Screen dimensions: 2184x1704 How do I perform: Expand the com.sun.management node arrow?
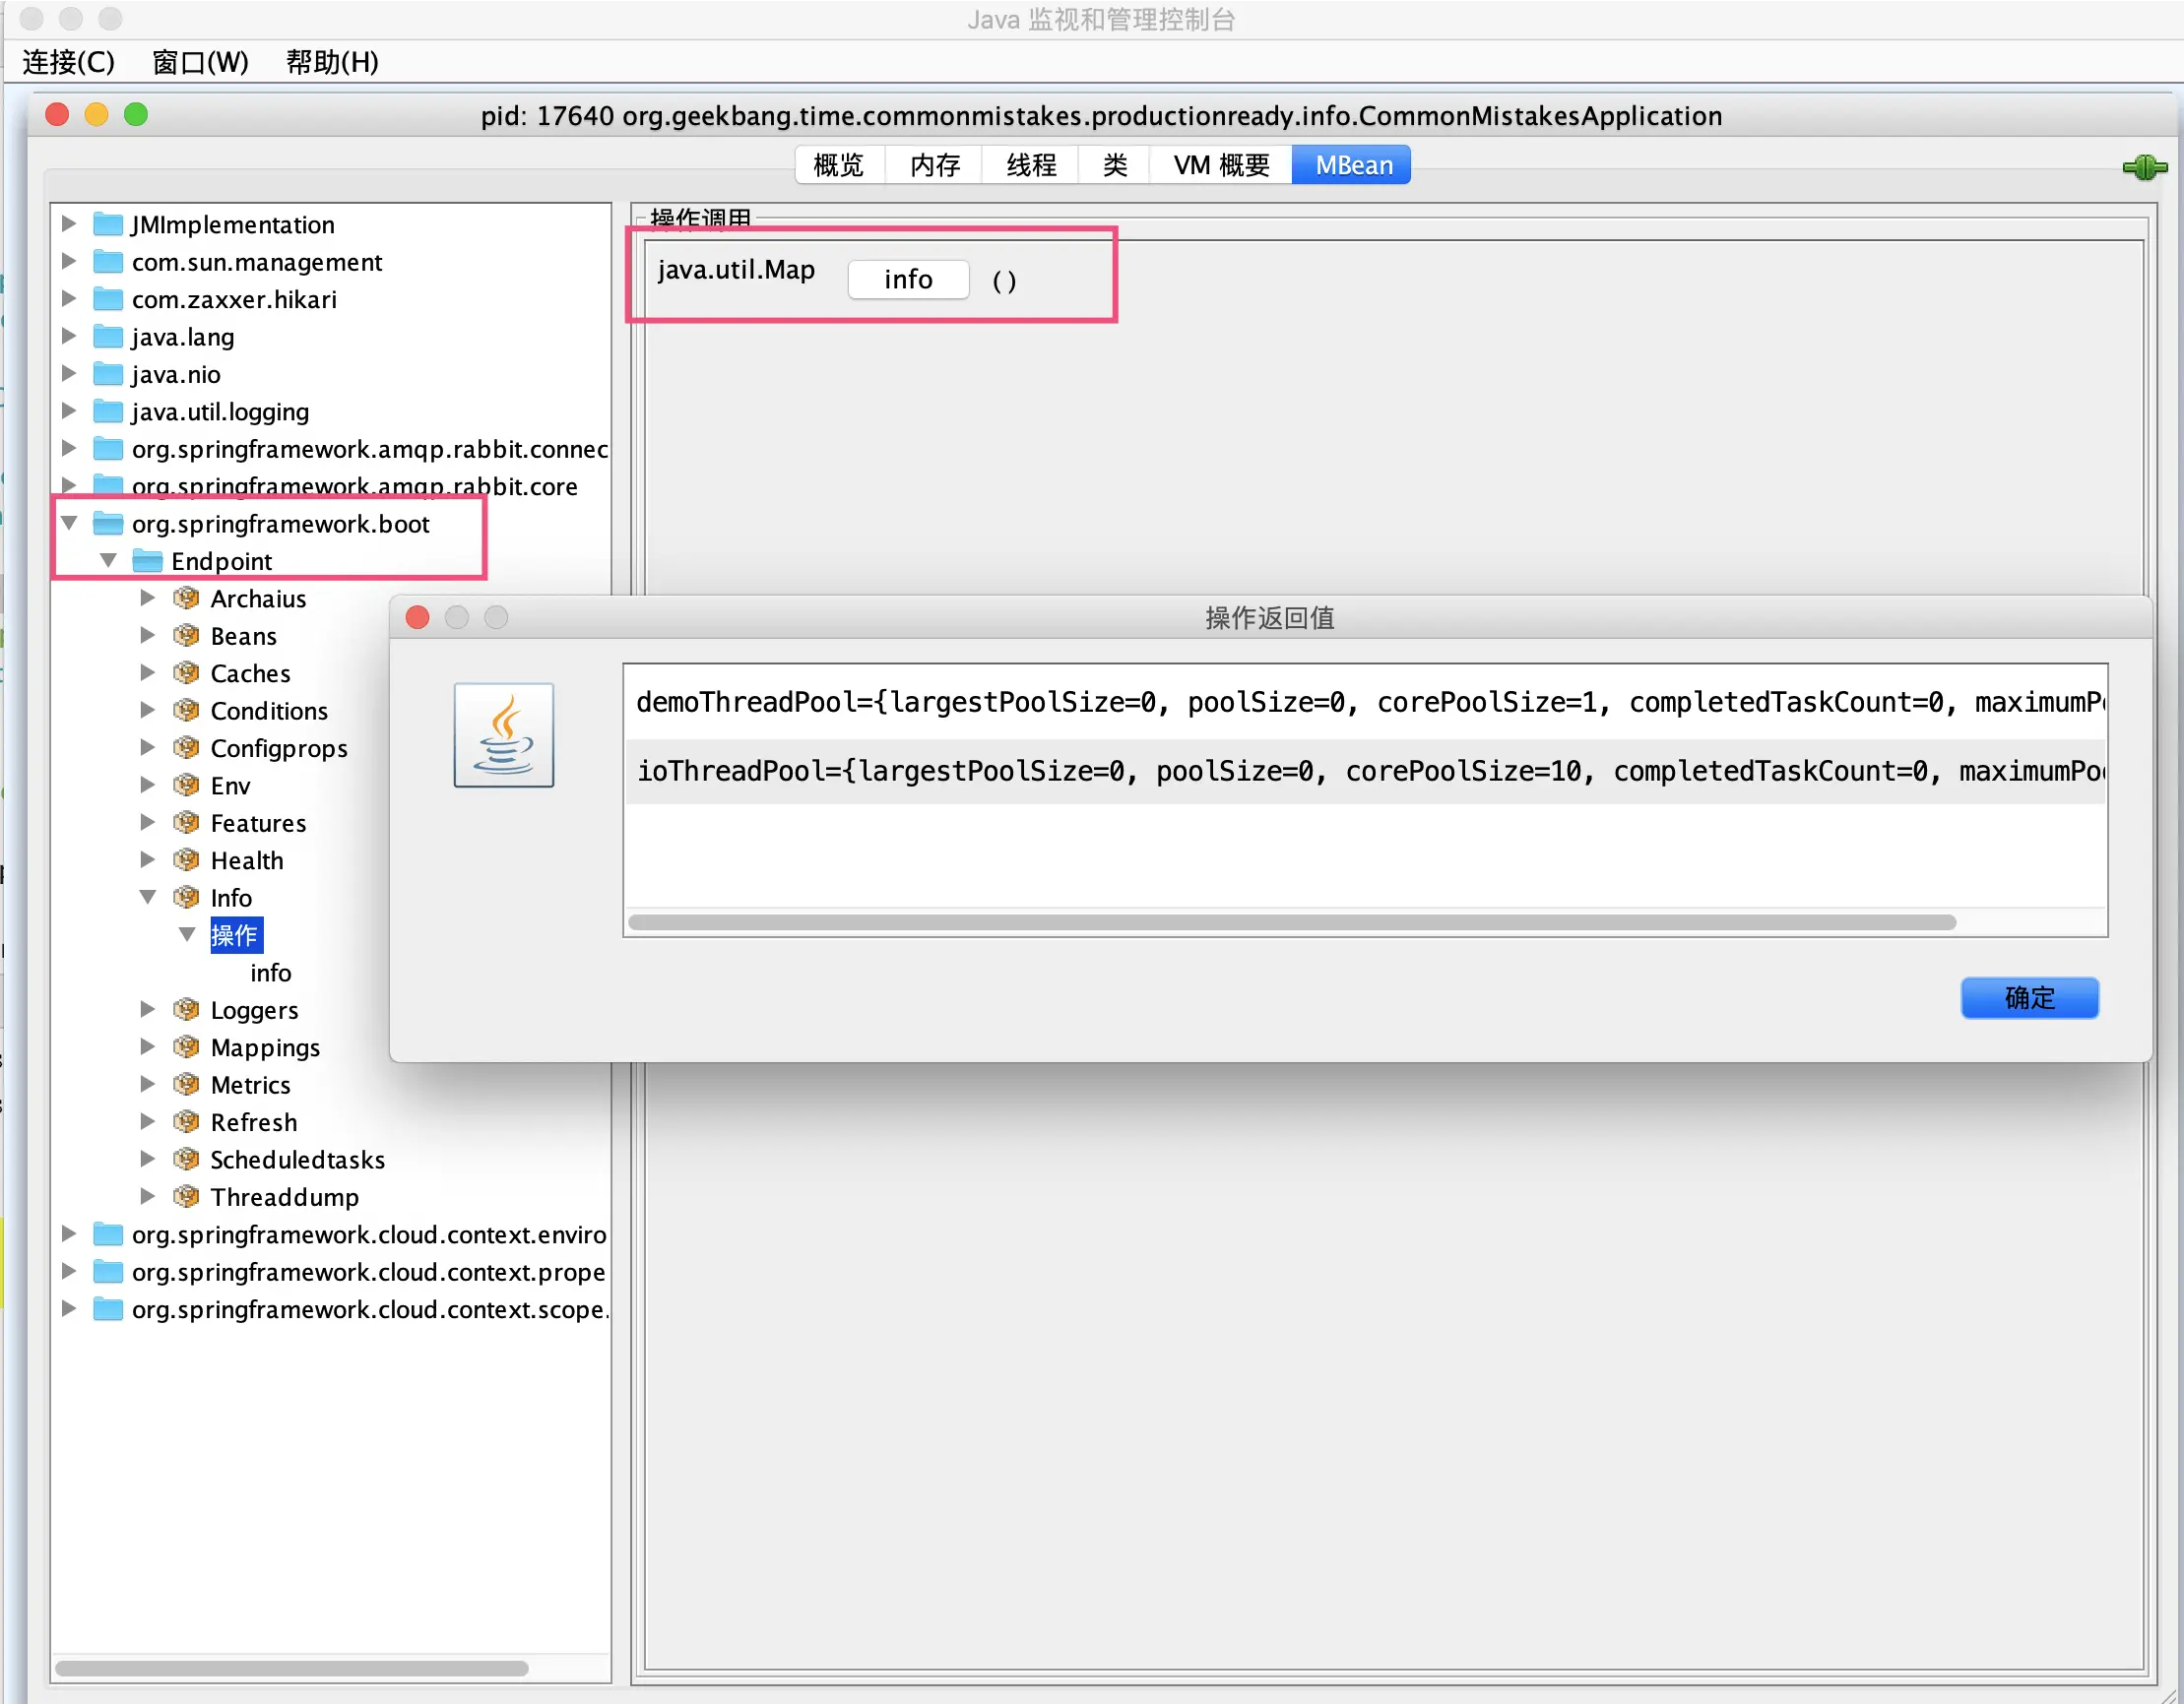68,261
